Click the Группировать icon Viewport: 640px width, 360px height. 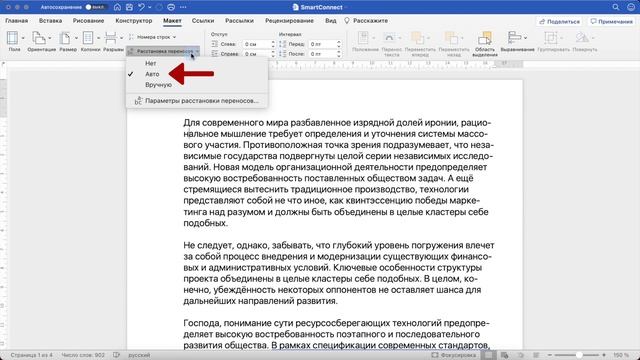(x=550, y=38)
